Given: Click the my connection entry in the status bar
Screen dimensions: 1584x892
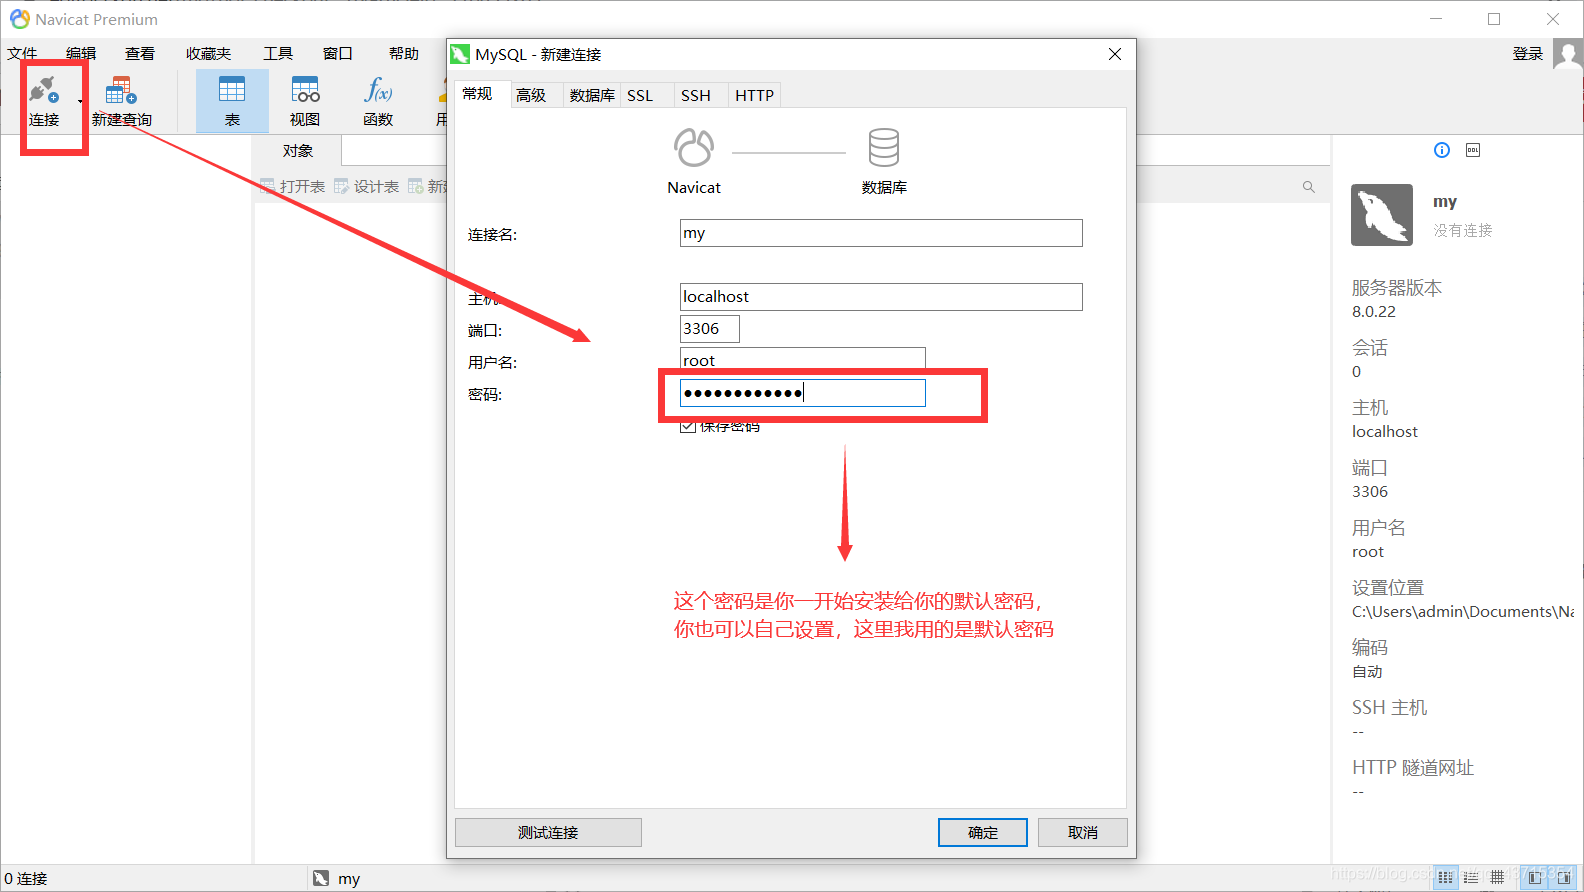Looking at the screenshot, I should 337,879.
